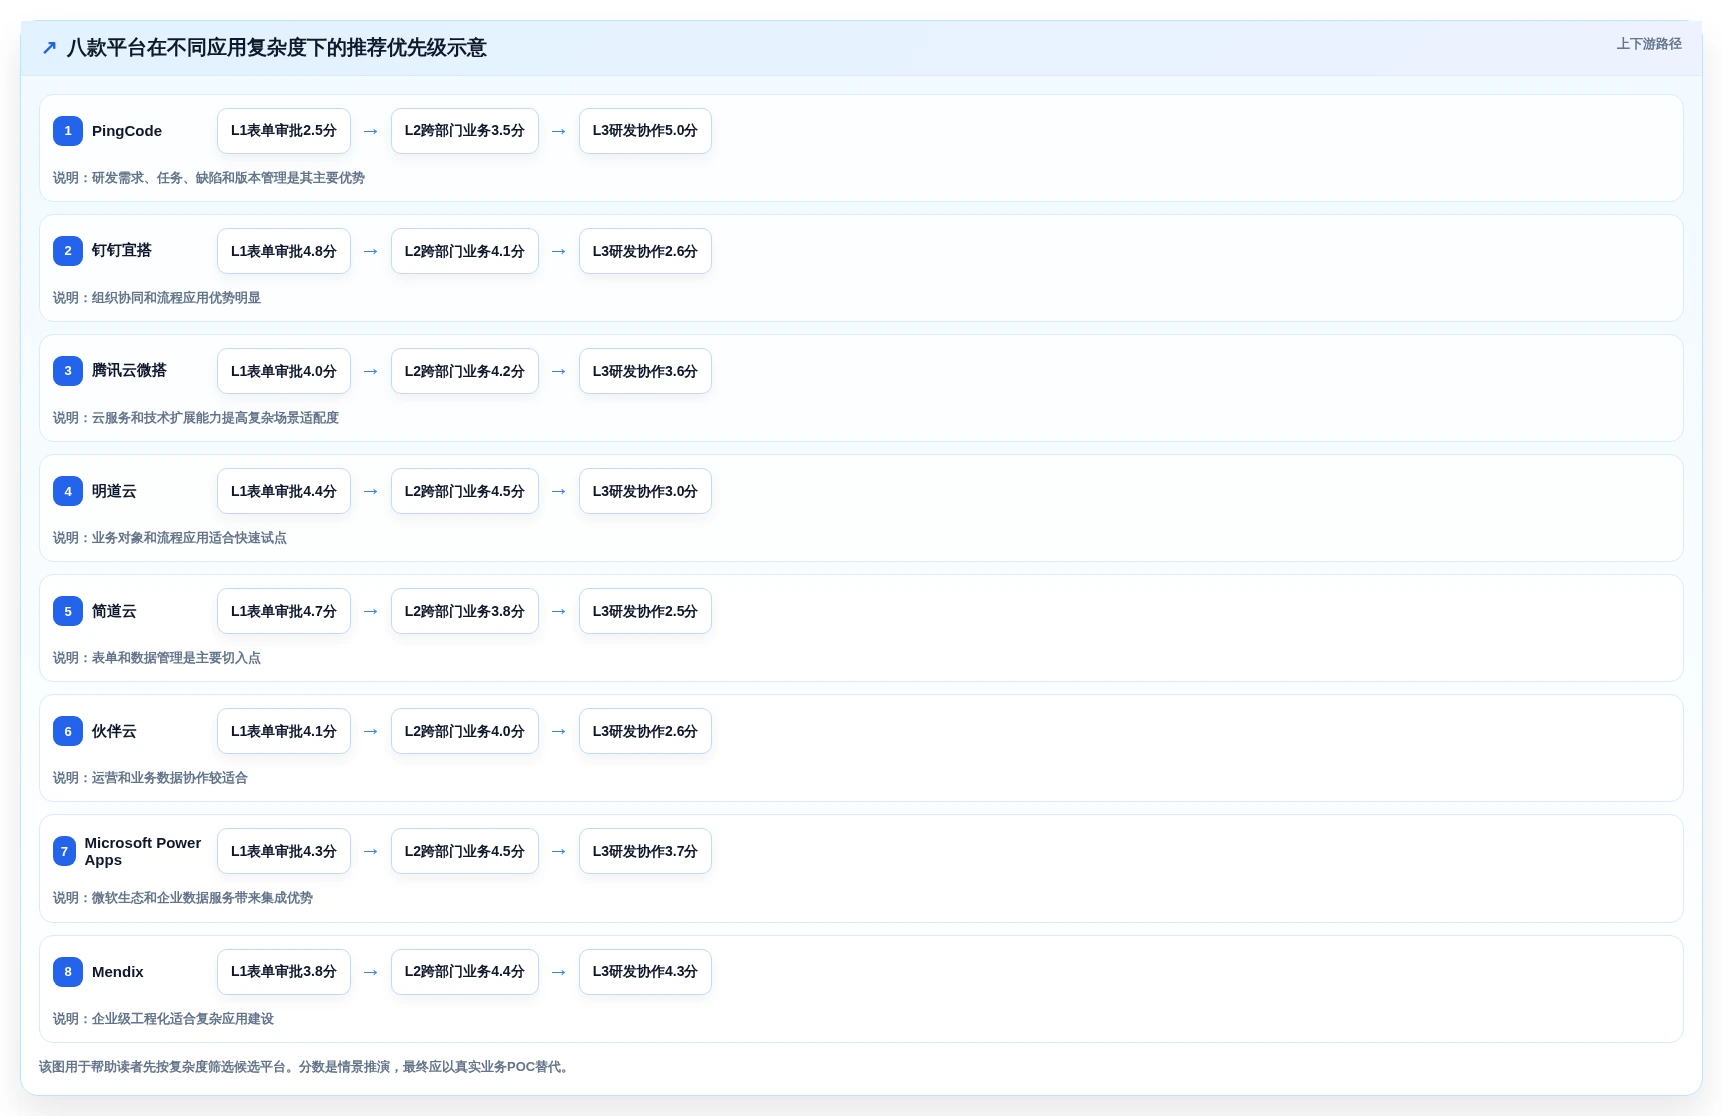Click the PingCode platform name
1723x1116 pixels.
click(x=127, y=131)
